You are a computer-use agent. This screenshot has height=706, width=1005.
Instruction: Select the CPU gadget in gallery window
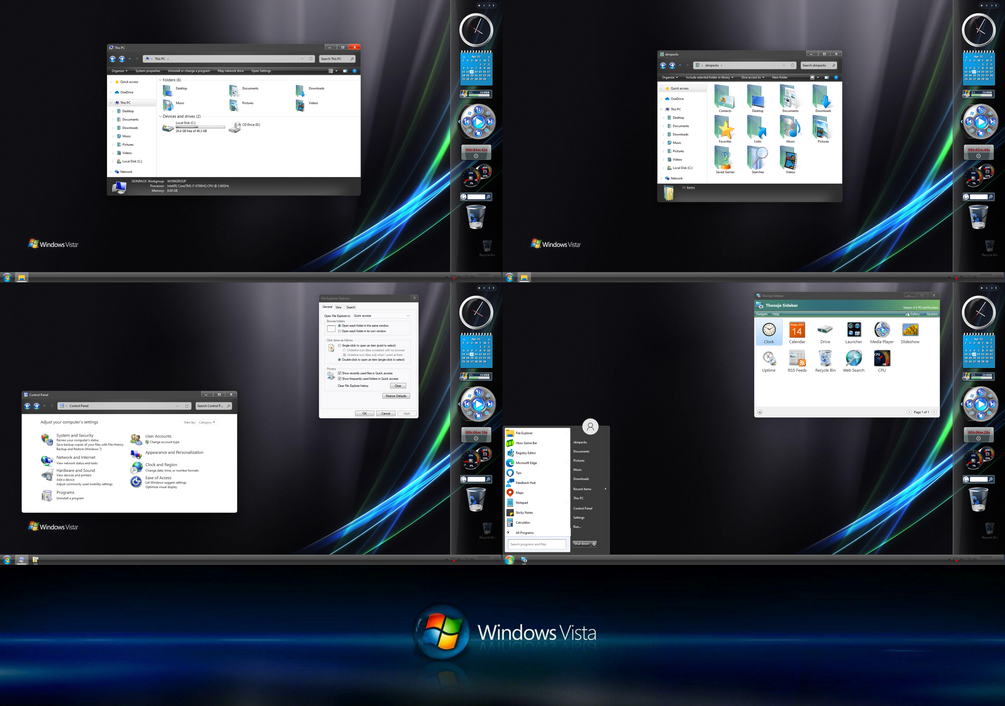coord(882,361)
